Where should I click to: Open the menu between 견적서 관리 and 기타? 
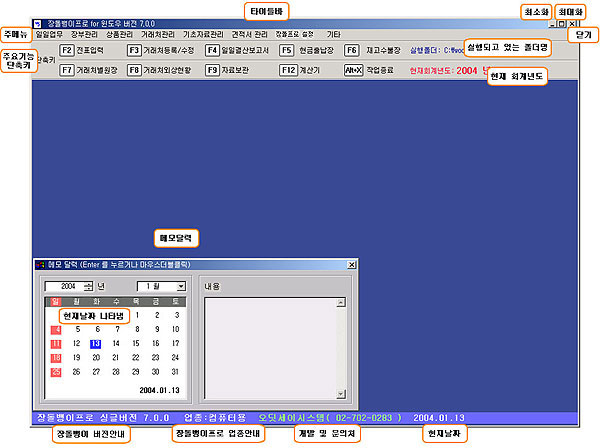(x=295, y=34)
